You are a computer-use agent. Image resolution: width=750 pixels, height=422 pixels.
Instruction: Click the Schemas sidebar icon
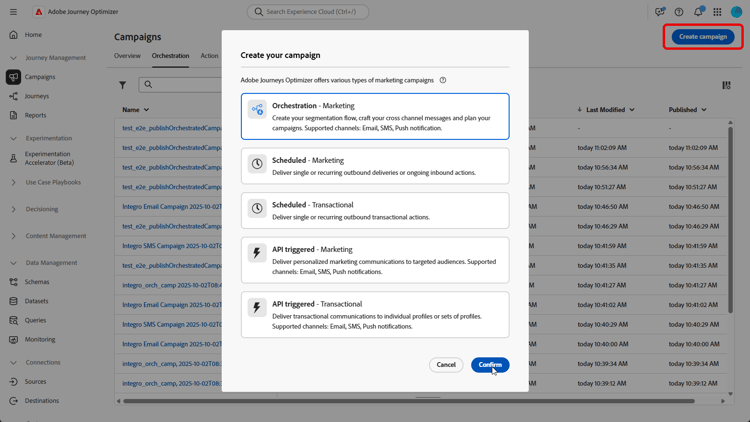pyautogui.click(x=13, y=282)
